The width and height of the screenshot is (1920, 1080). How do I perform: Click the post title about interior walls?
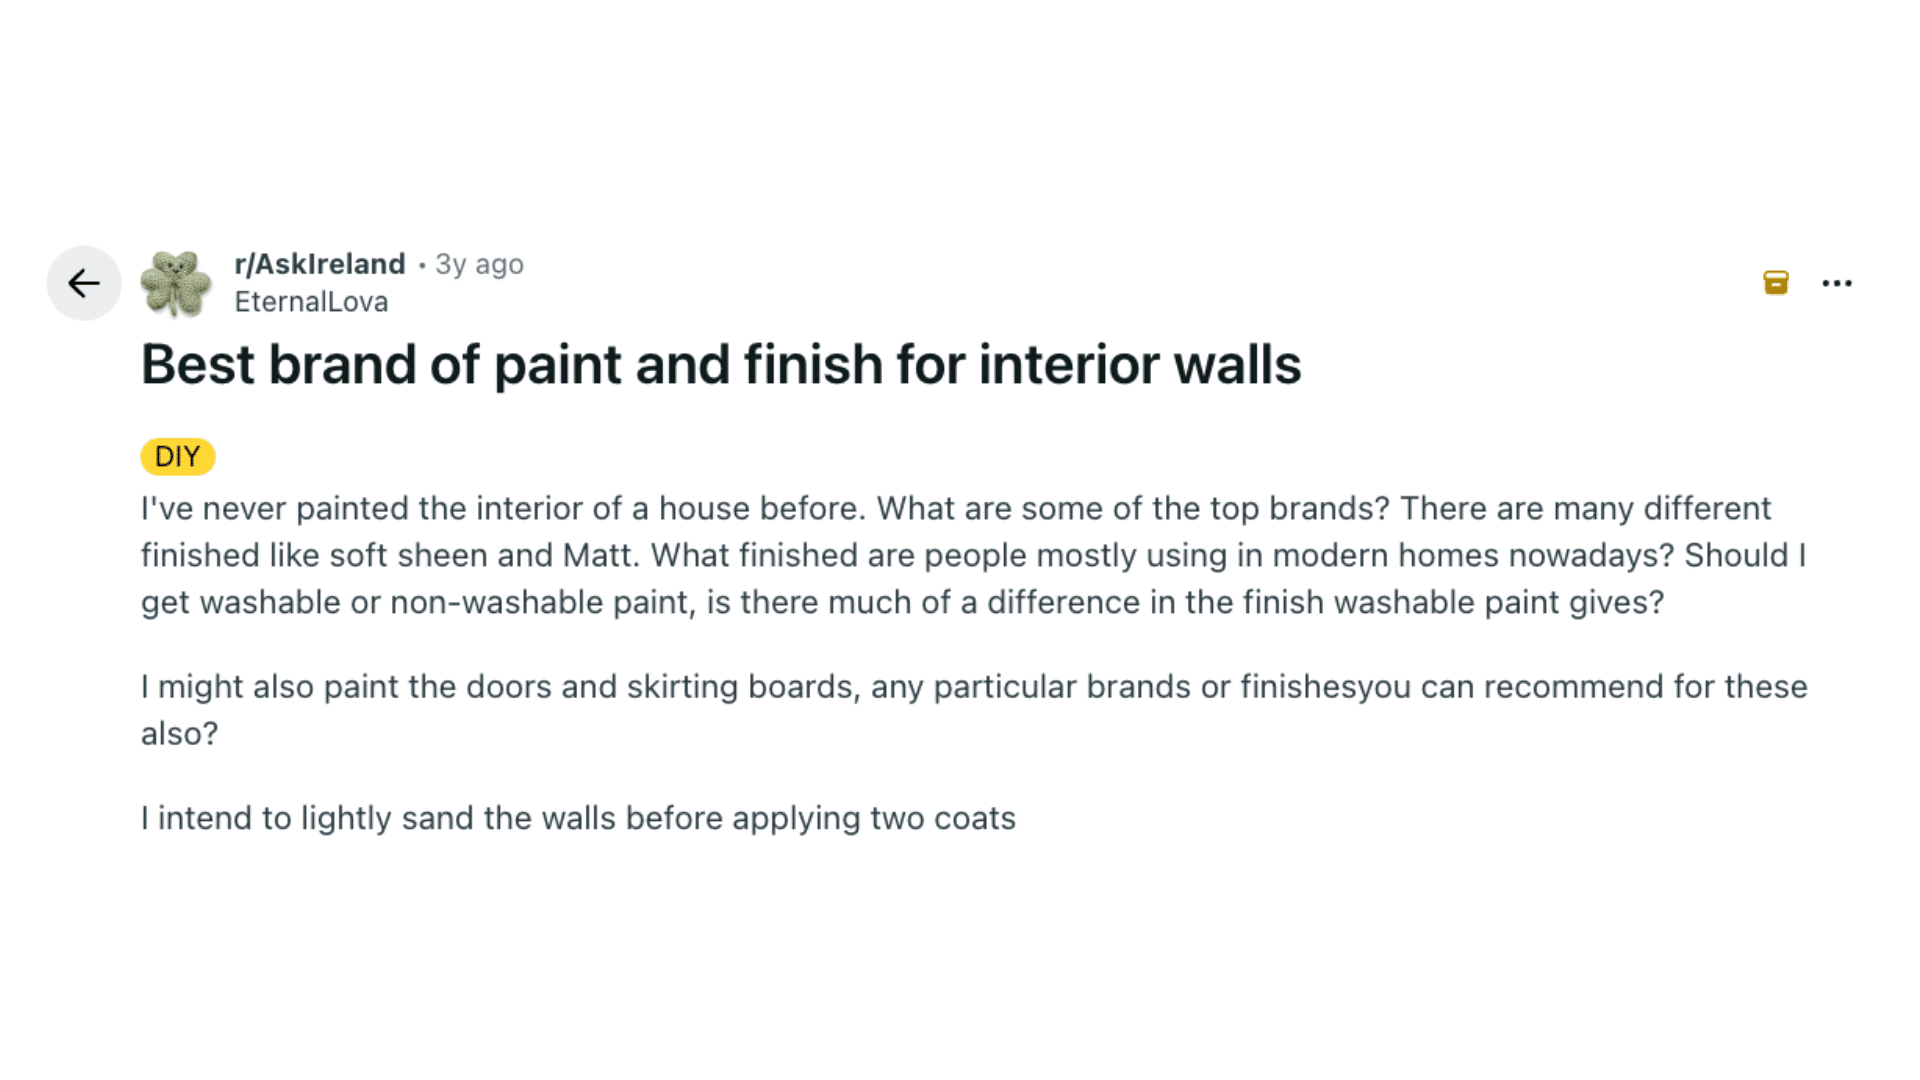coord(720,364)
